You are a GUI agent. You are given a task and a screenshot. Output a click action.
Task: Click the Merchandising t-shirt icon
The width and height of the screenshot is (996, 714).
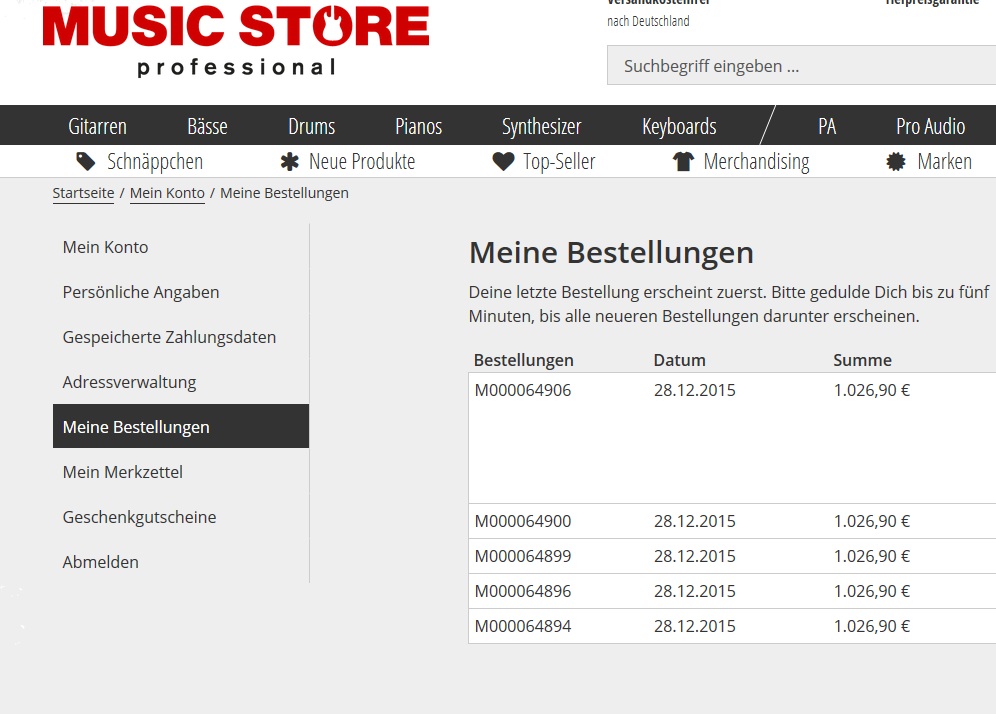coord(683,162)
